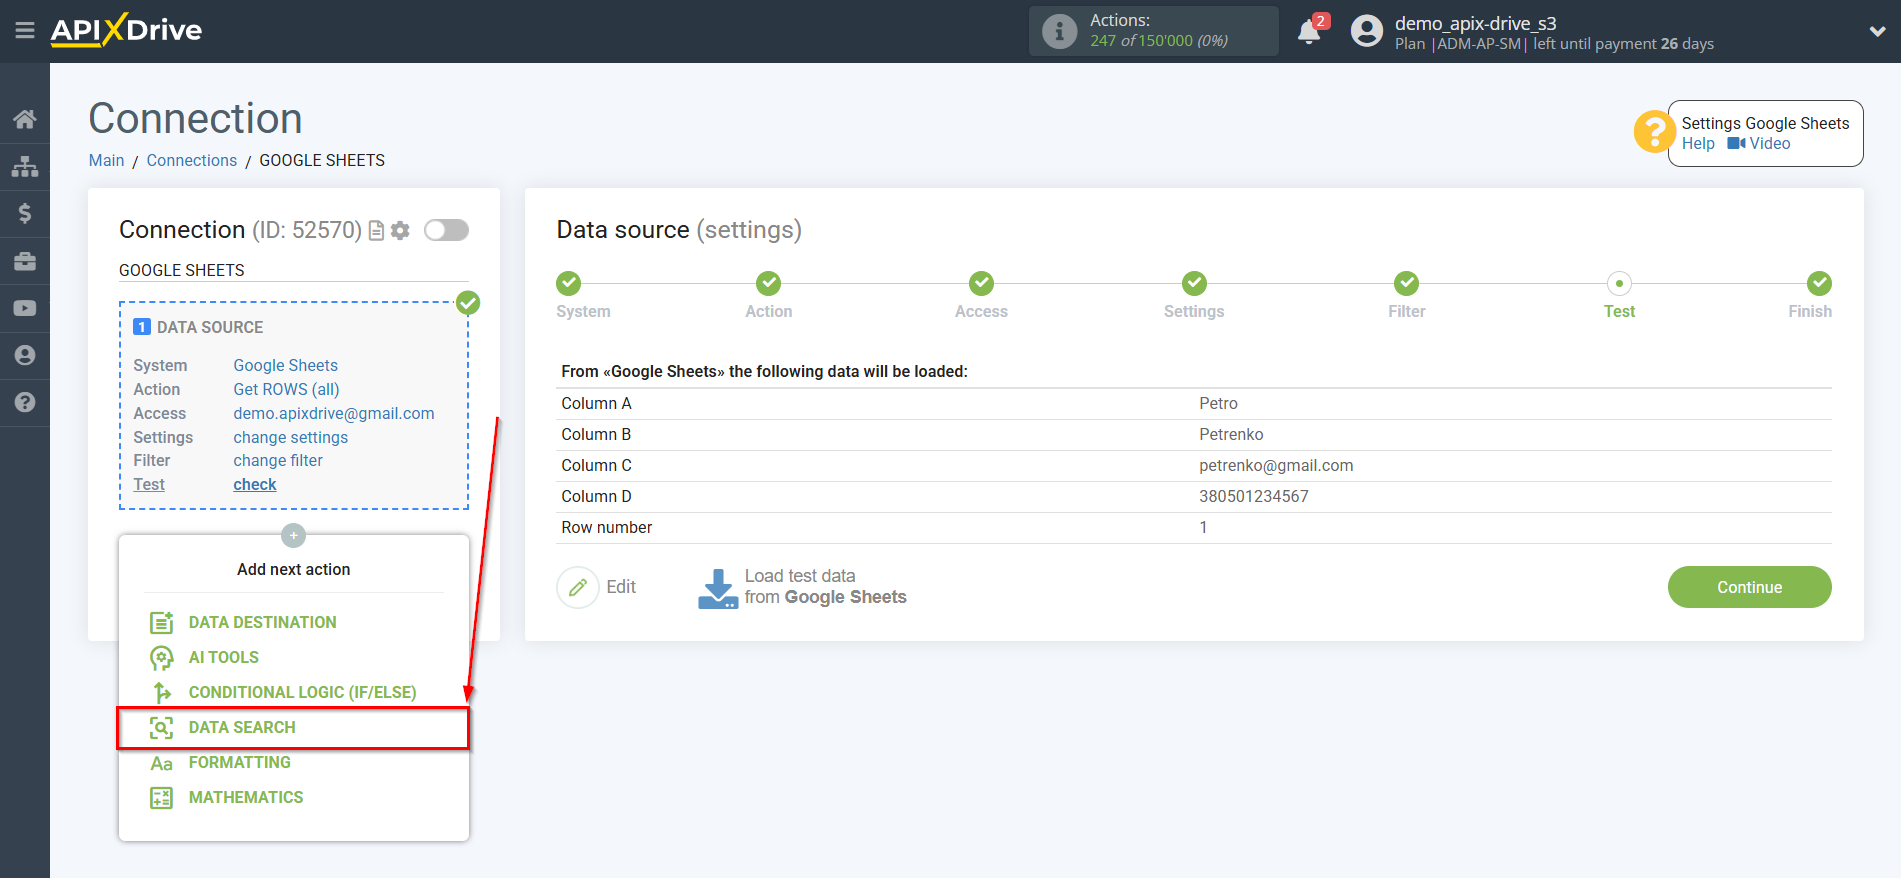Click the demo.apixdrive@gmail.com access link

tap(334, 413)
